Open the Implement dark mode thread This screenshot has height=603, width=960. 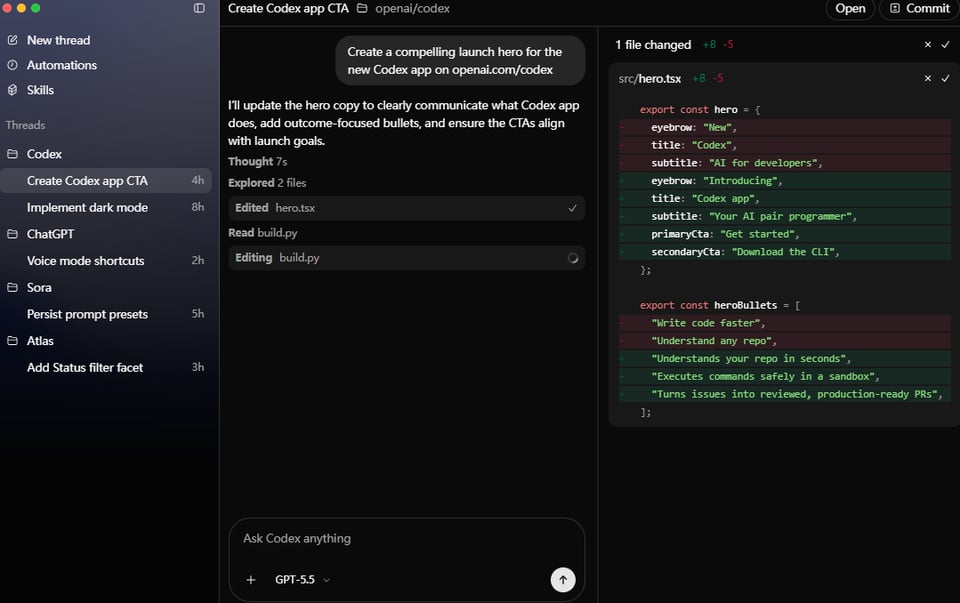[x=106, y=208]
